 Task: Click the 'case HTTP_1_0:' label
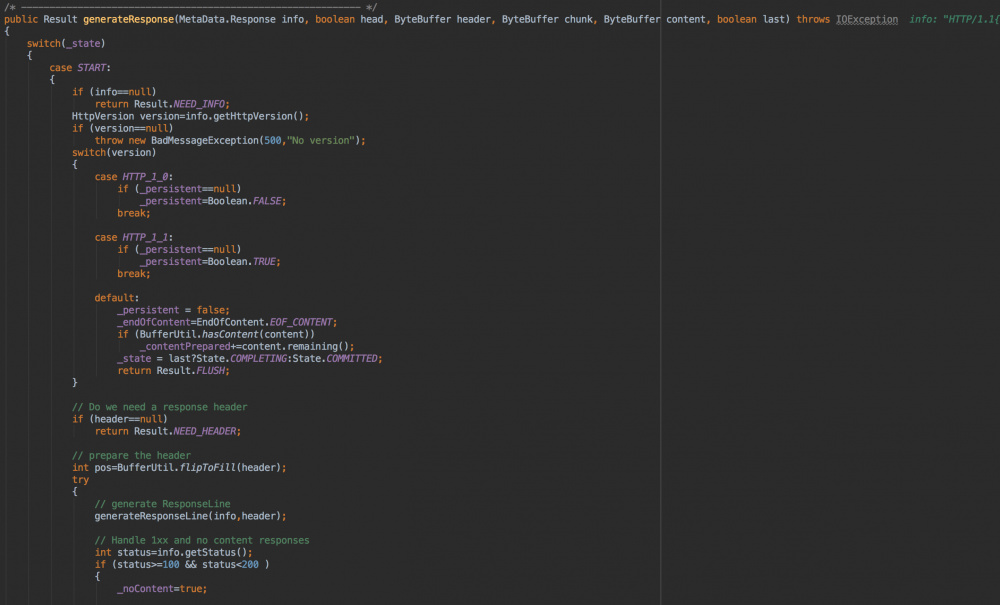click(134, 177)
